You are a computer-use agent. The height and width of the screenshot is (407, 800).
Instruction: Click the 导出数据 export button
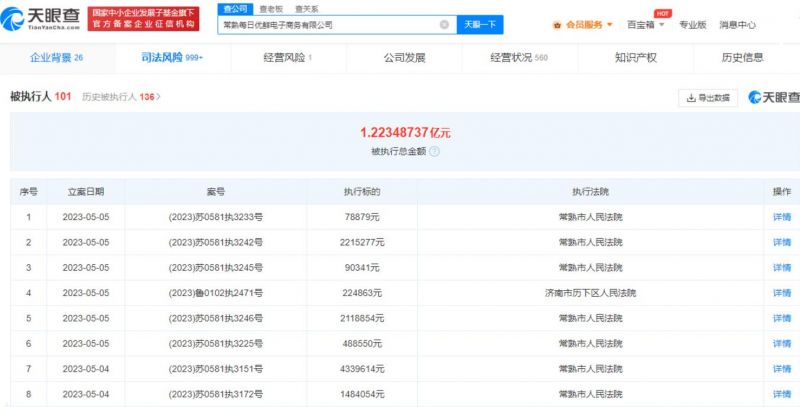point(708,98)
